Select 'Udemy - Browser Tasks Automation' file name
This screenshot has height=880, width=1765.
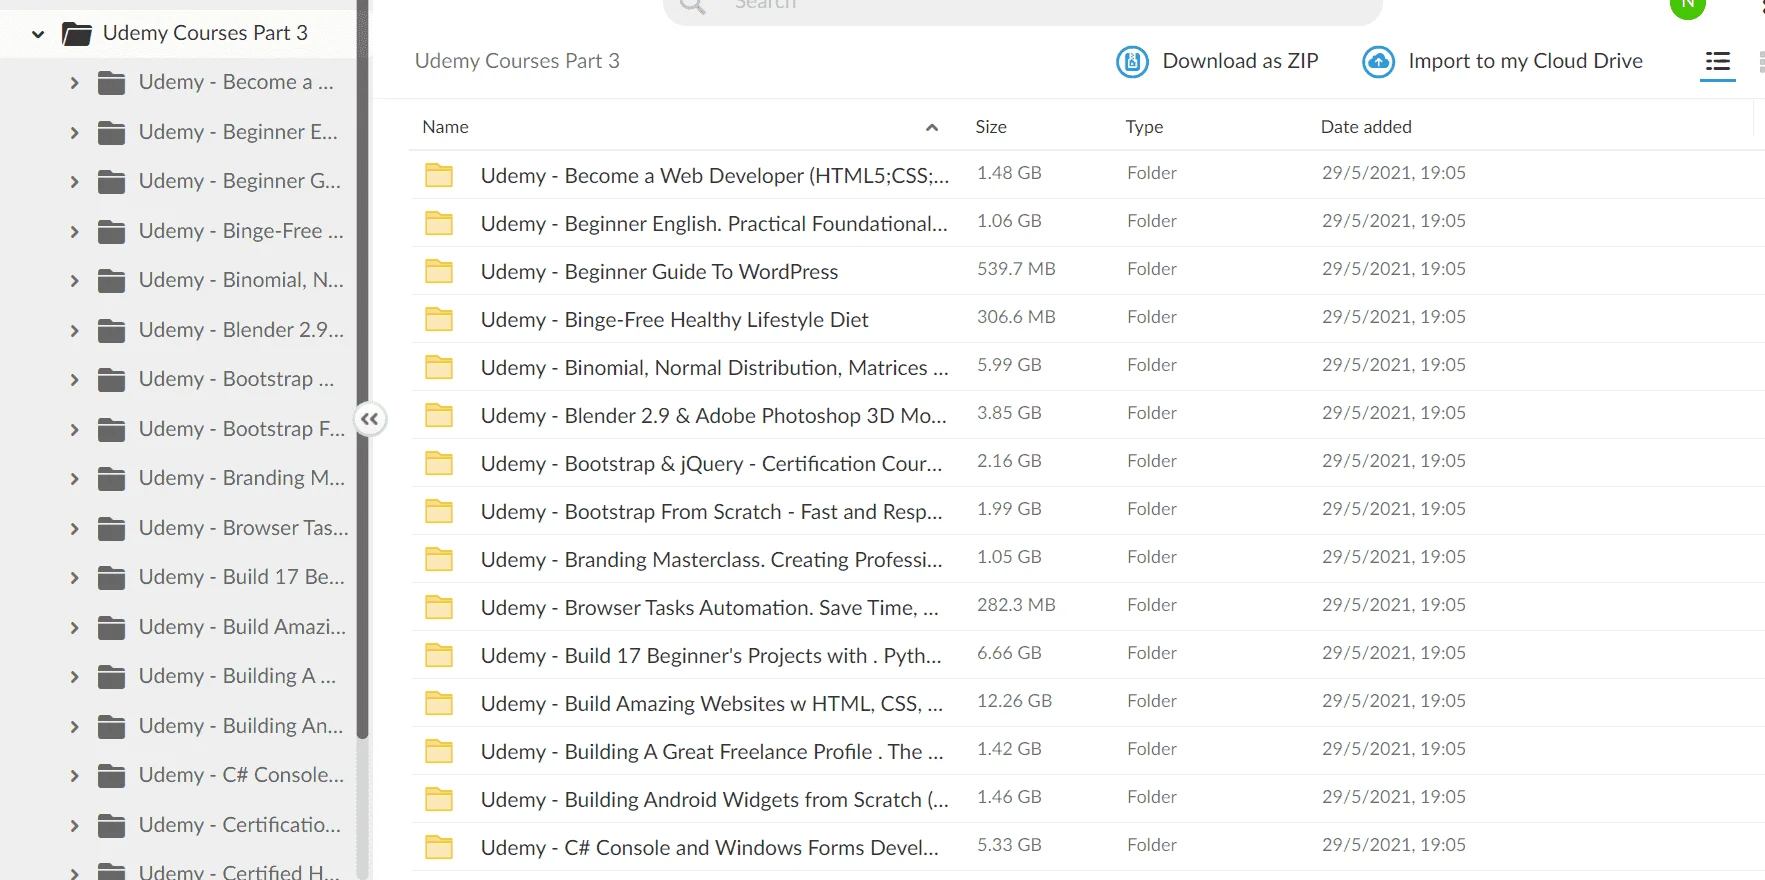click(710, 608)
